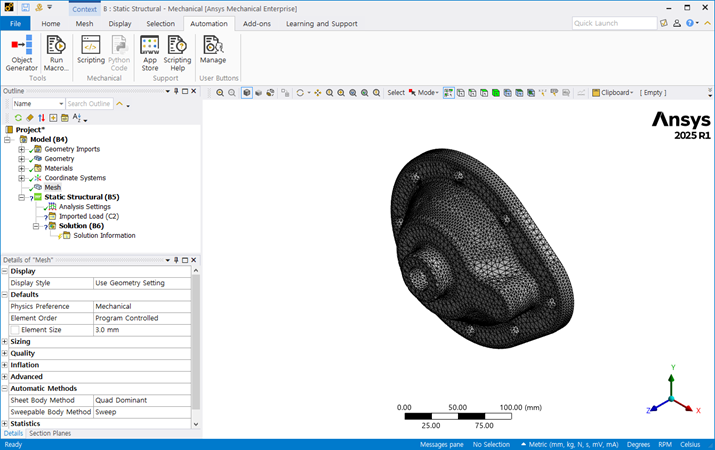Switch to the Display ribbon tab
The image size is (715, 450).
(120, 24)
